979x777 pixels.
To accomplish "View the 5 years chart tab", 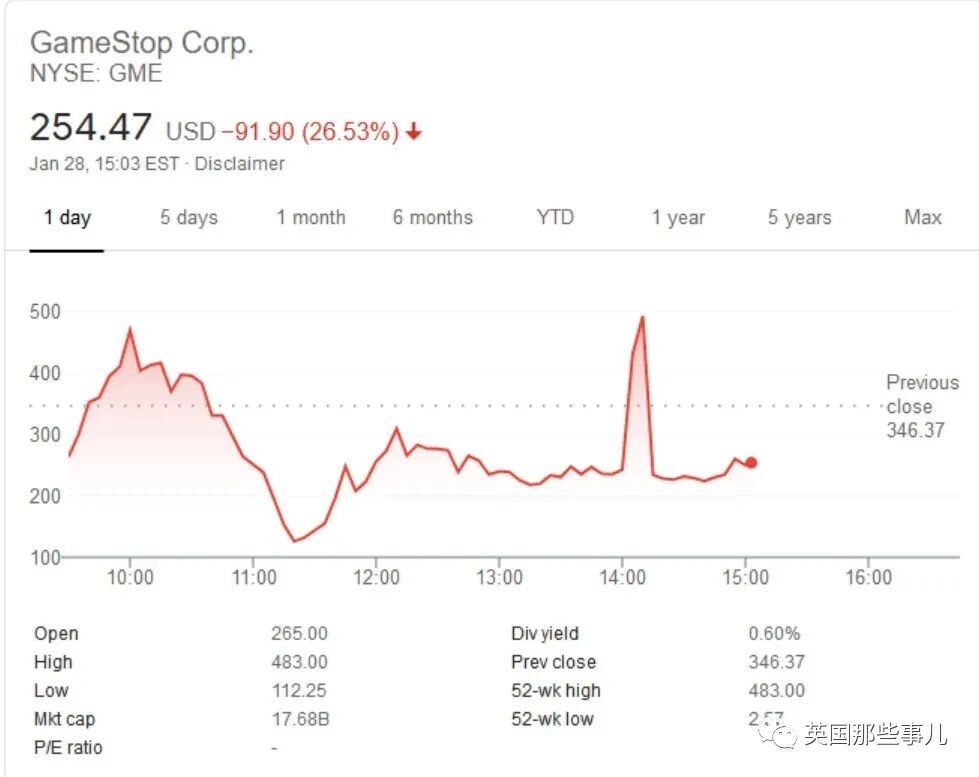I will click(x=800, y=217).
